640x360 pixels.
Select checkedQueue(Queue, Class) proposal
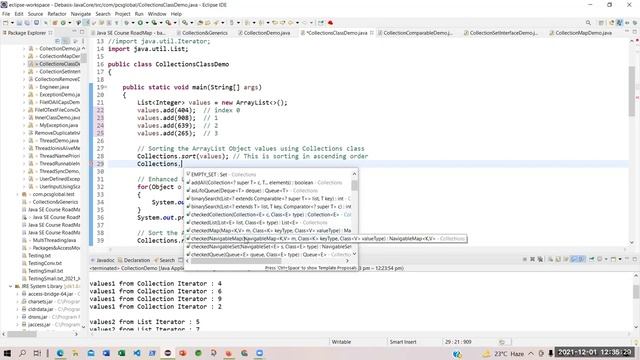(269, 254)
